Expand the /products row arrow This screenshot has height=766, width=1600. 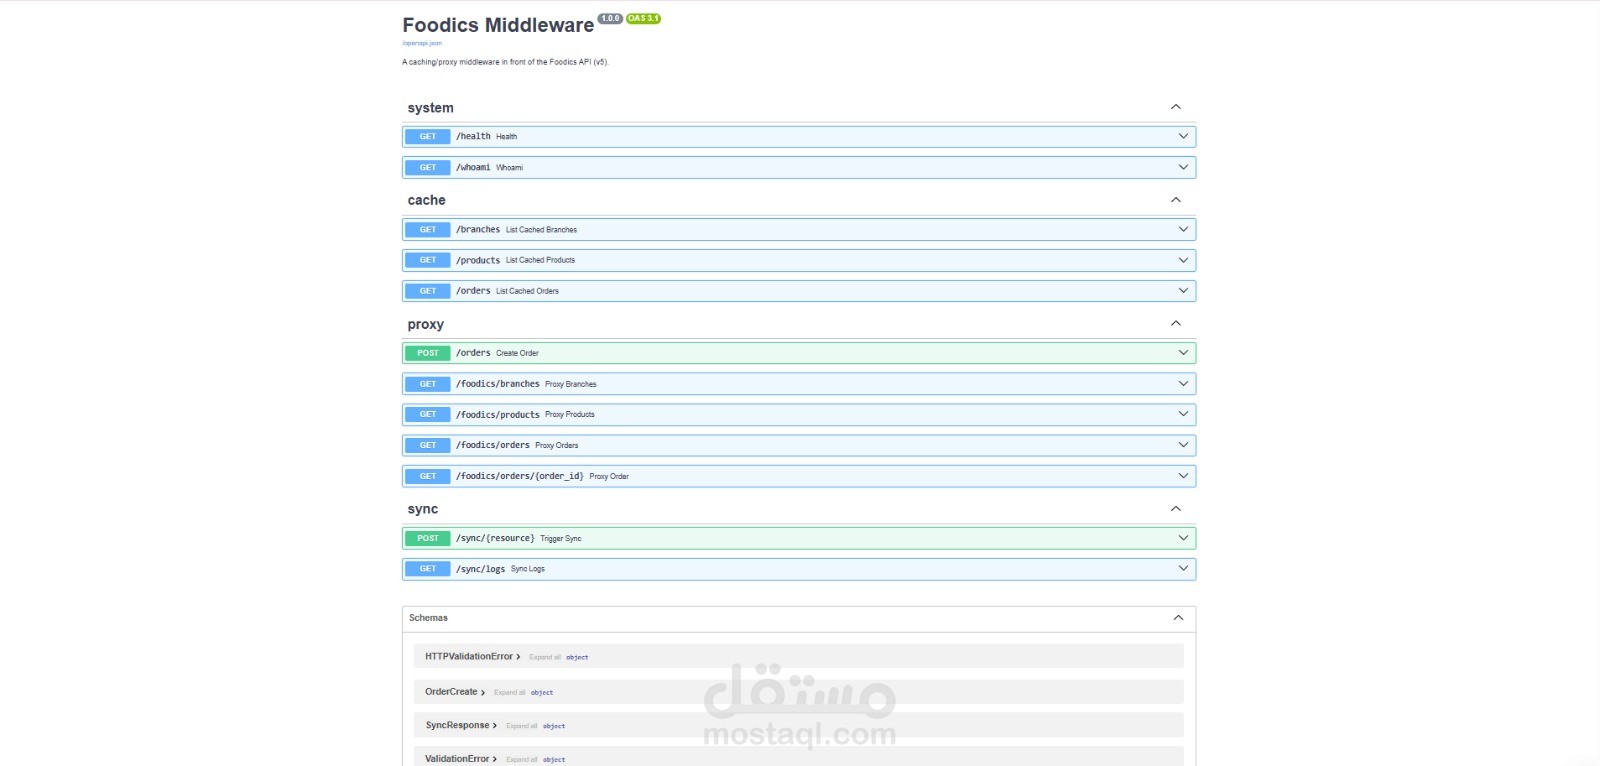(1183, 260)
